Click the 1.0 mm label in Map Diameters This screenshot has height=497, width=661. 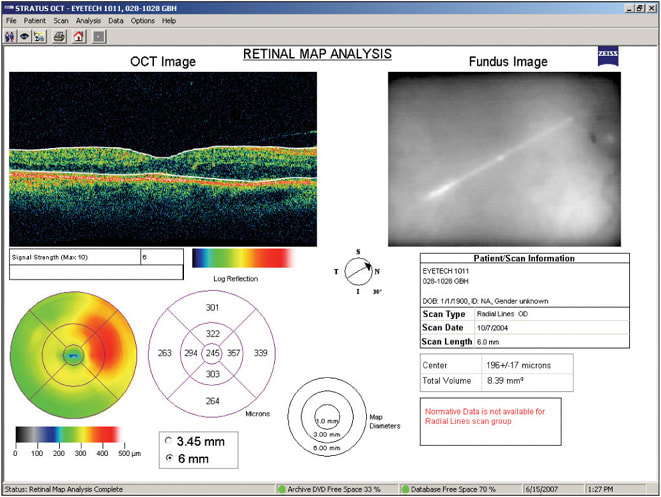pyautogui.click(x=327, y=421)
